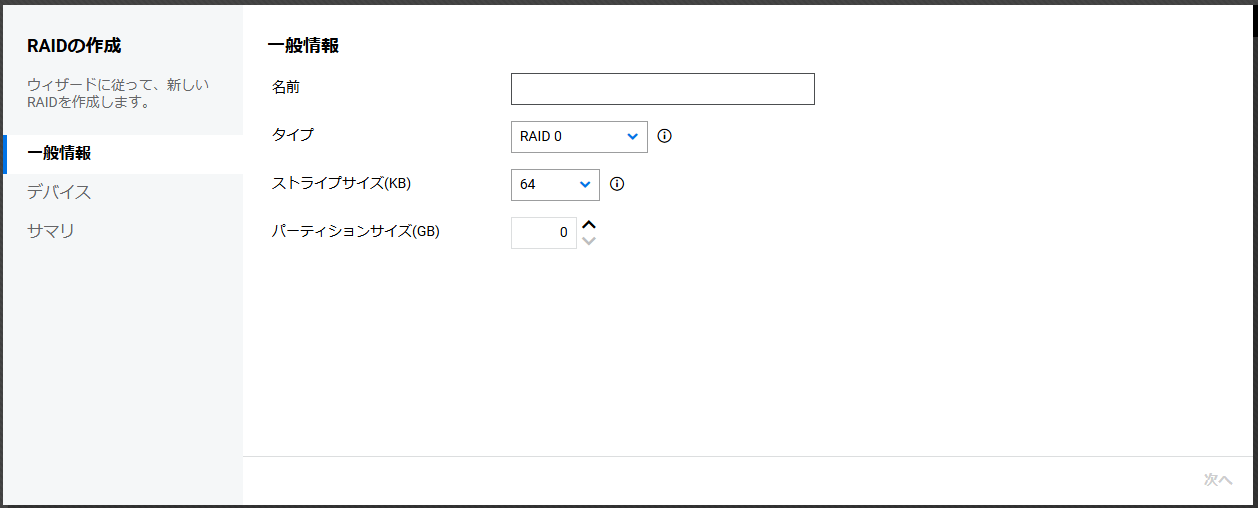Click the wizard description text in sidebar
The width and height of the screenshot is (1258, 508).
[x=118, y=93]
